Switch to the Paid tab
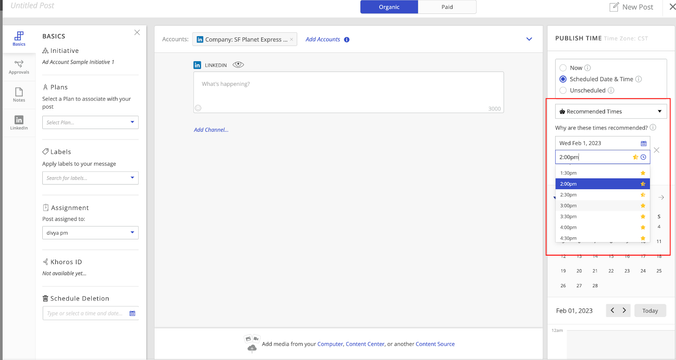Screen dimensions: 676x360 (447, 7)
